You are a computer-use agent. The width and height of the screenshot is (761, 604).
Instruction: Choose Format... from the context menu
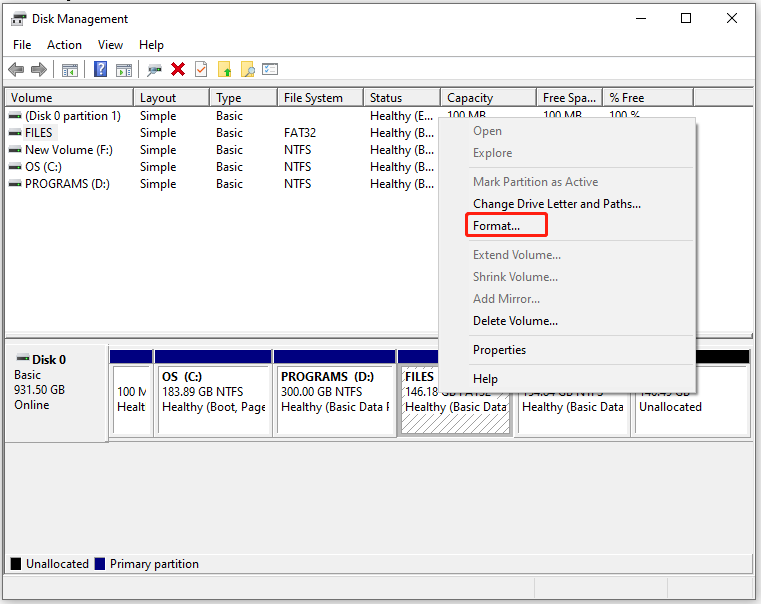(x=496, y=226)
